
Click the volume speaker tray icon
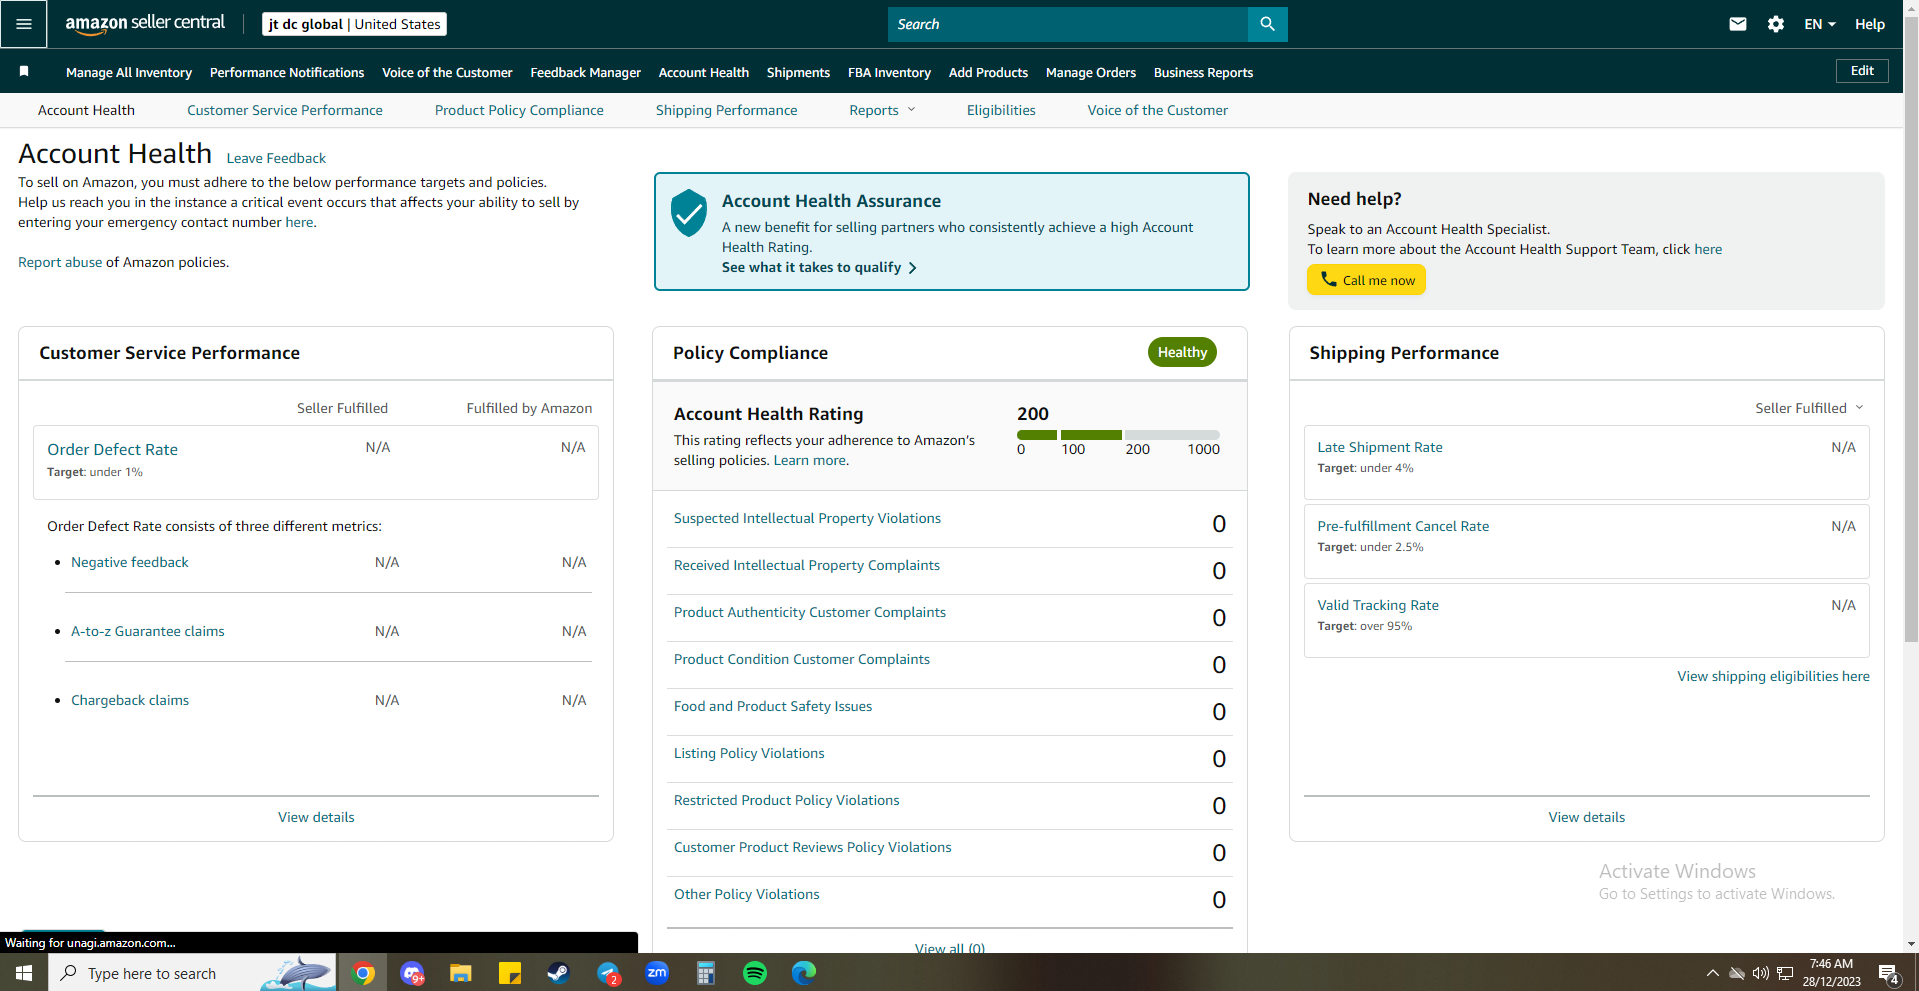(1761, 973)
